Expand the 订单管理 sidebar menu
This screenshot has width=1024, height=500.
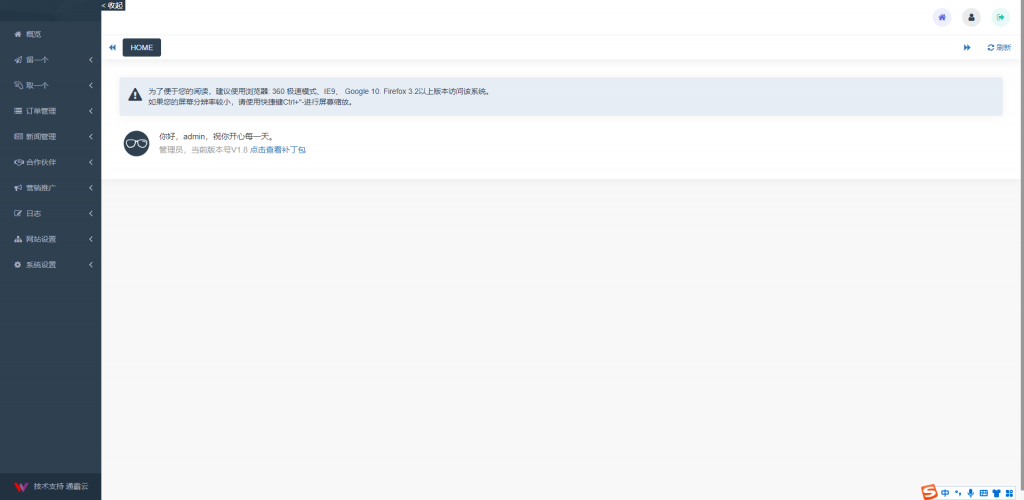coord(50,111)
